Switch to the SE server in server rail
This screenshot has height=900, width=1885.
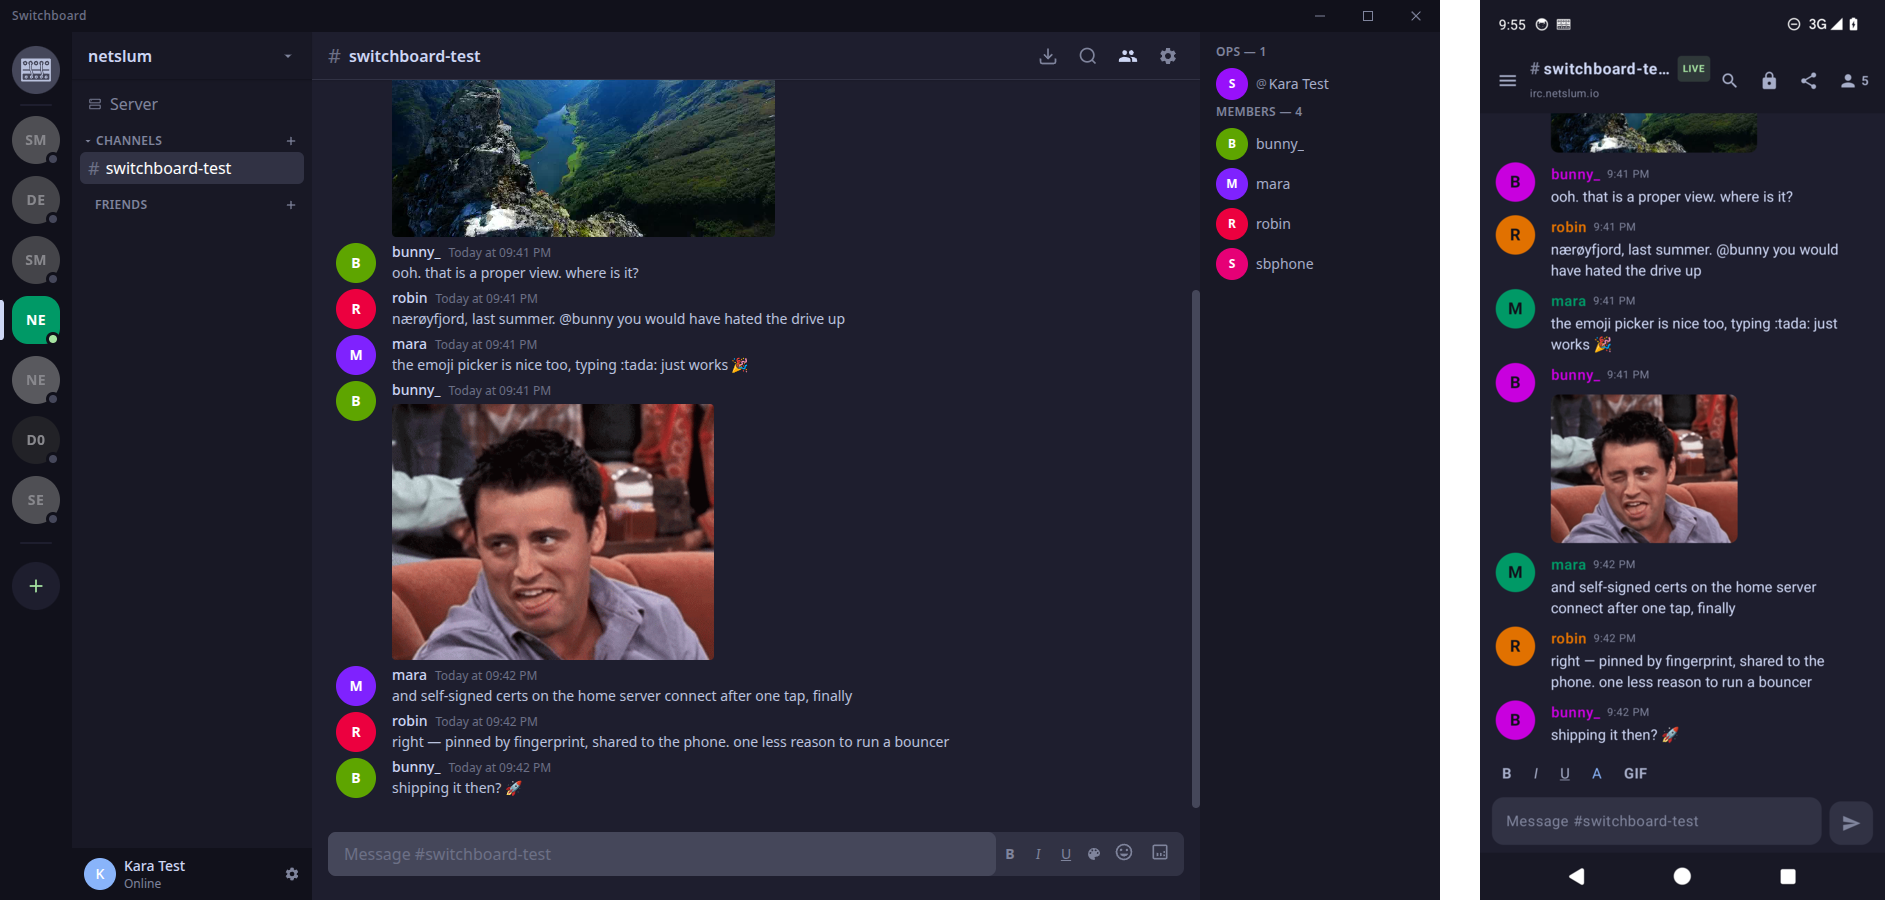[36, 500]
